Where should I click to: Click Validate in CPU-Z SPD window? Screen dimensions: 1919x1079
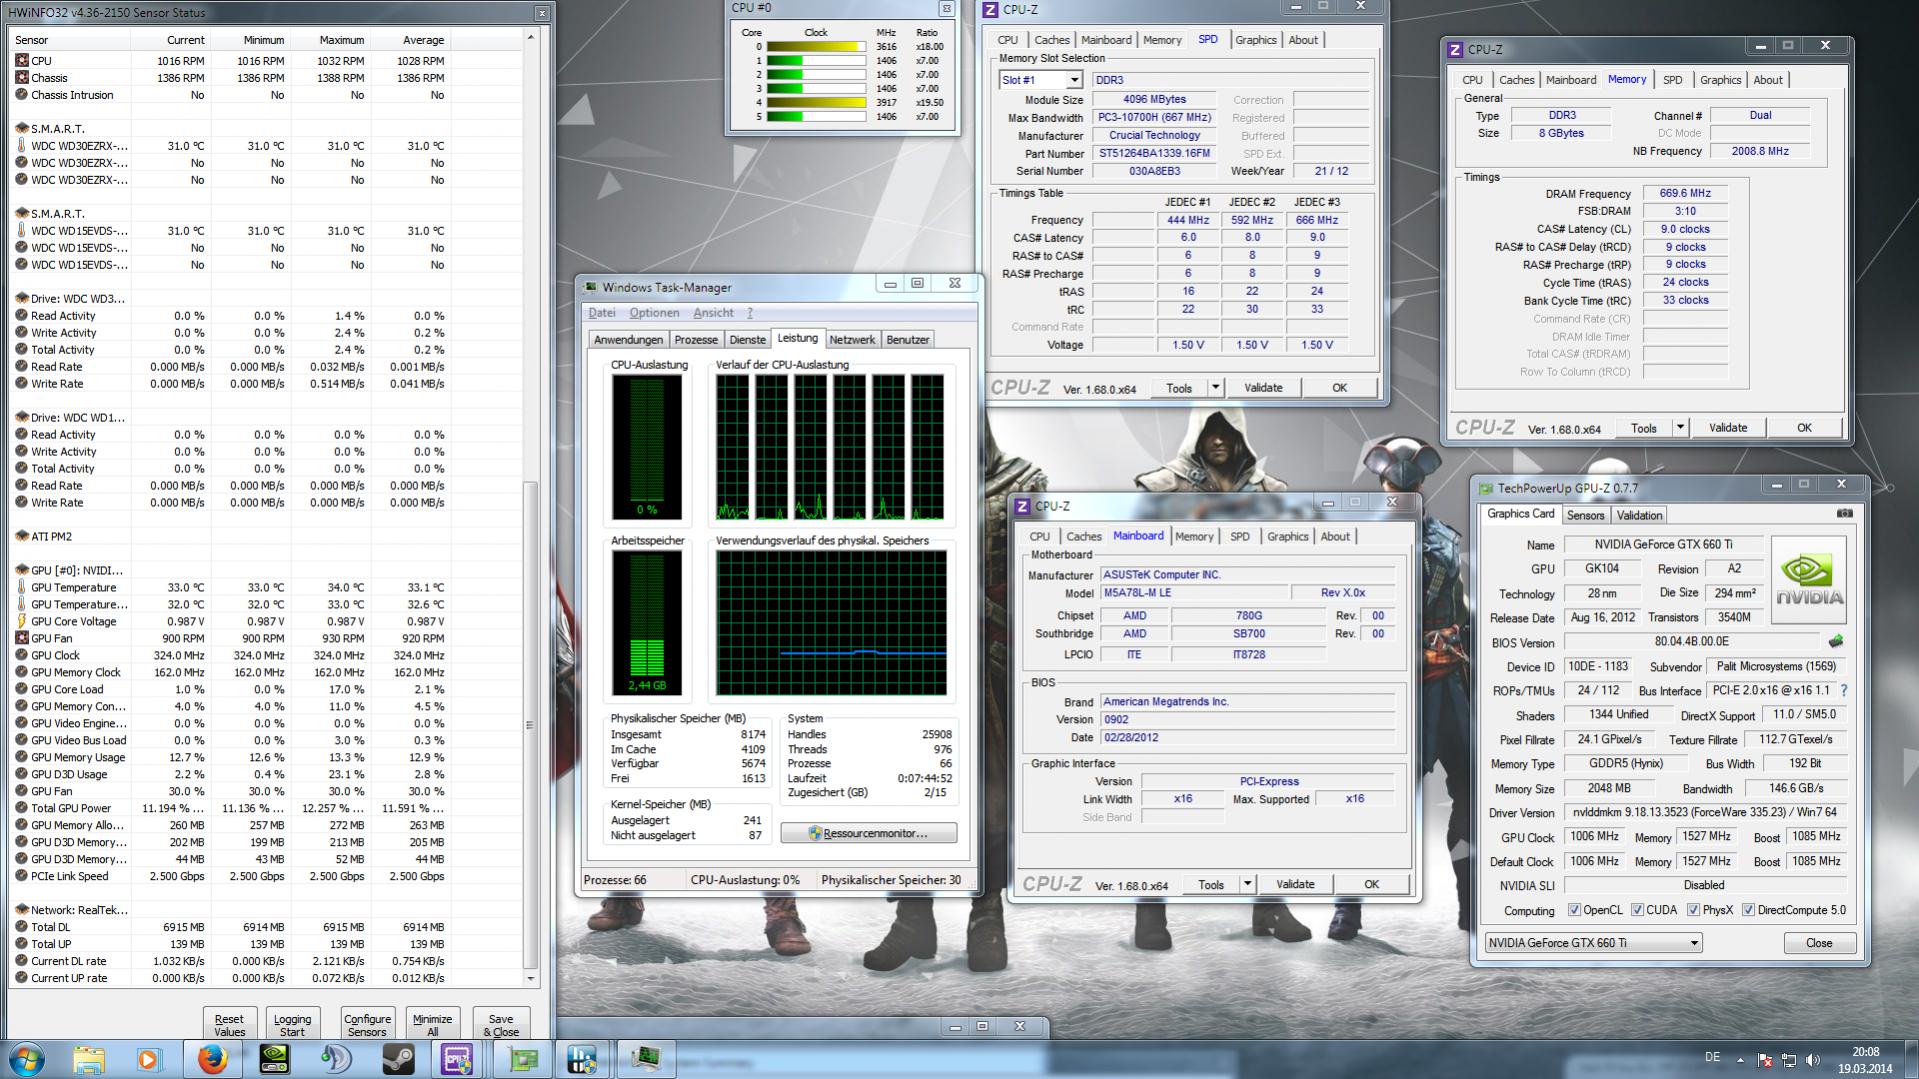point(1263,388)
